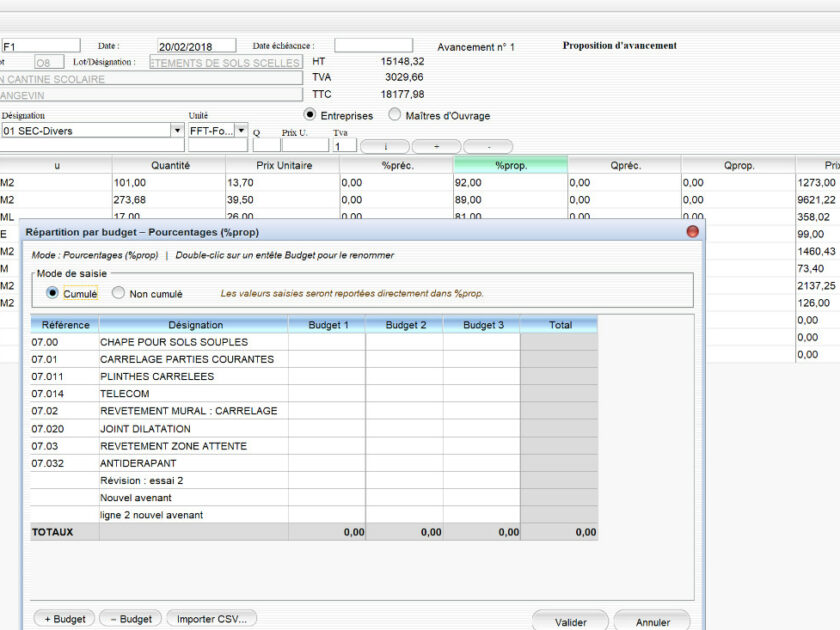Click the F1 input field
The height and width of the screenshot is (630, 840).
pos(41,46)
